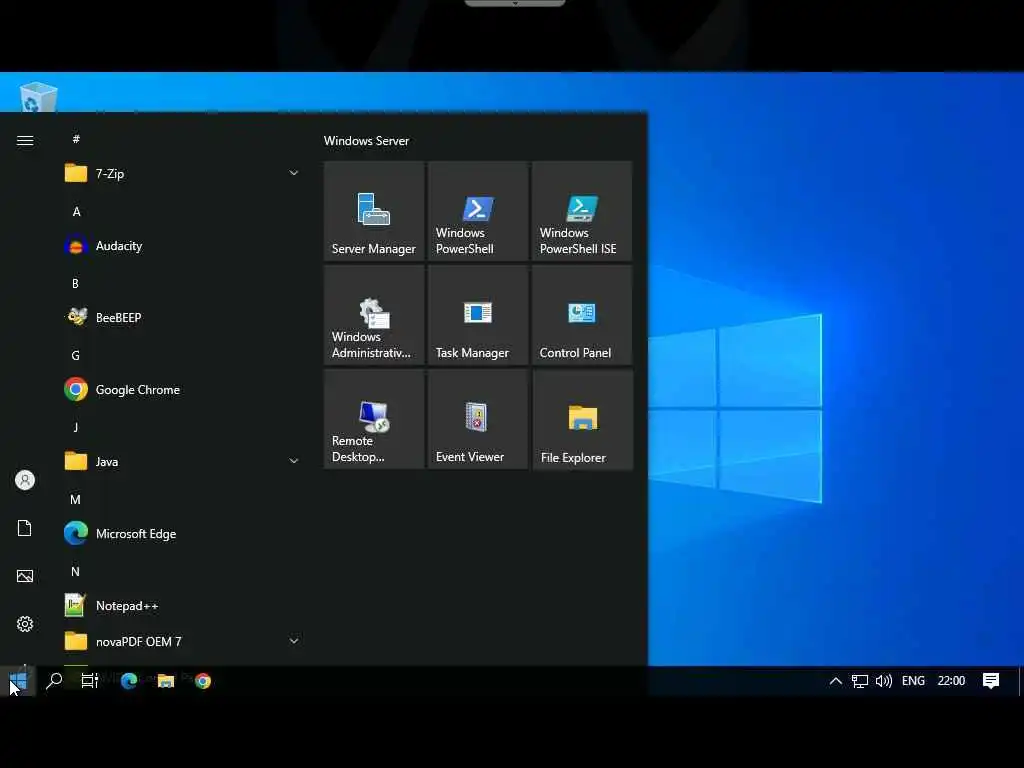This screenshot has width=1024, height=768.
Task: Open Google Chrome from the taskbar
Action: tap(203, 681)
